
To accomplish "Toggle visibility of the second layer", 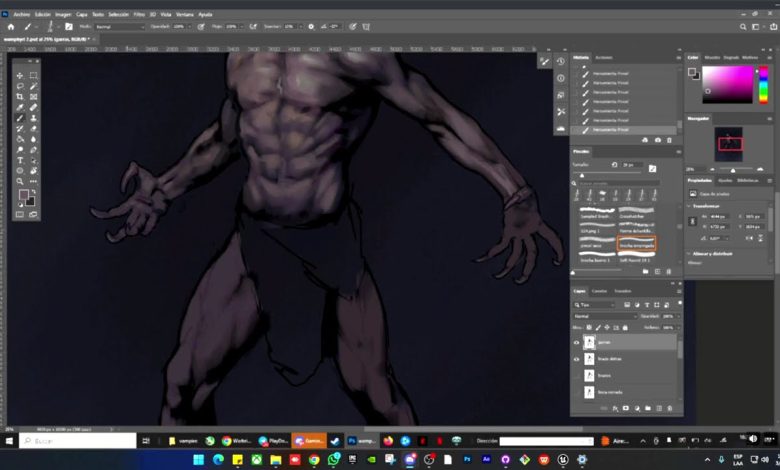I will [x=576, y=358].
